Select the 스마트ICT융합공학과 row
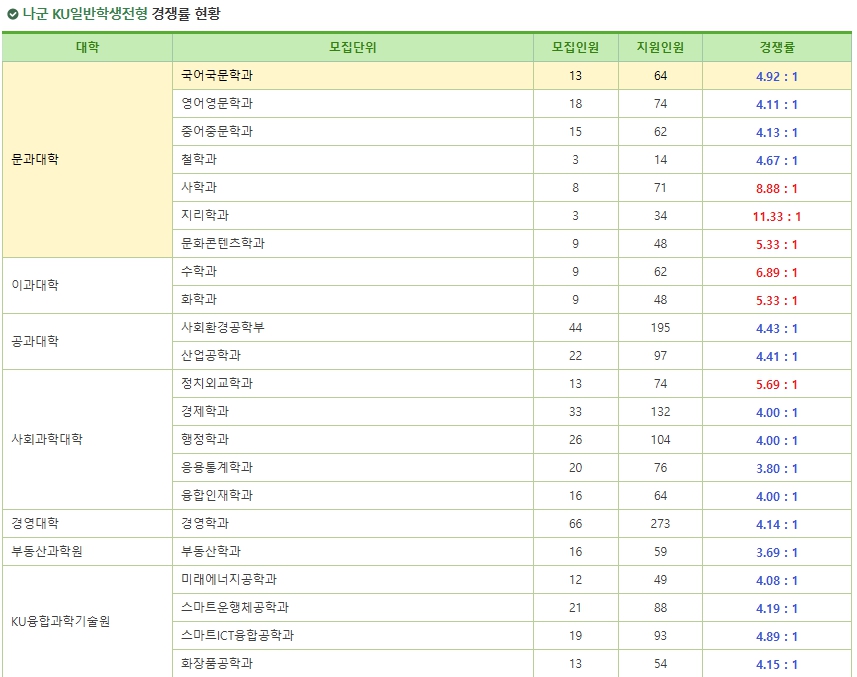 coord(512,635)
